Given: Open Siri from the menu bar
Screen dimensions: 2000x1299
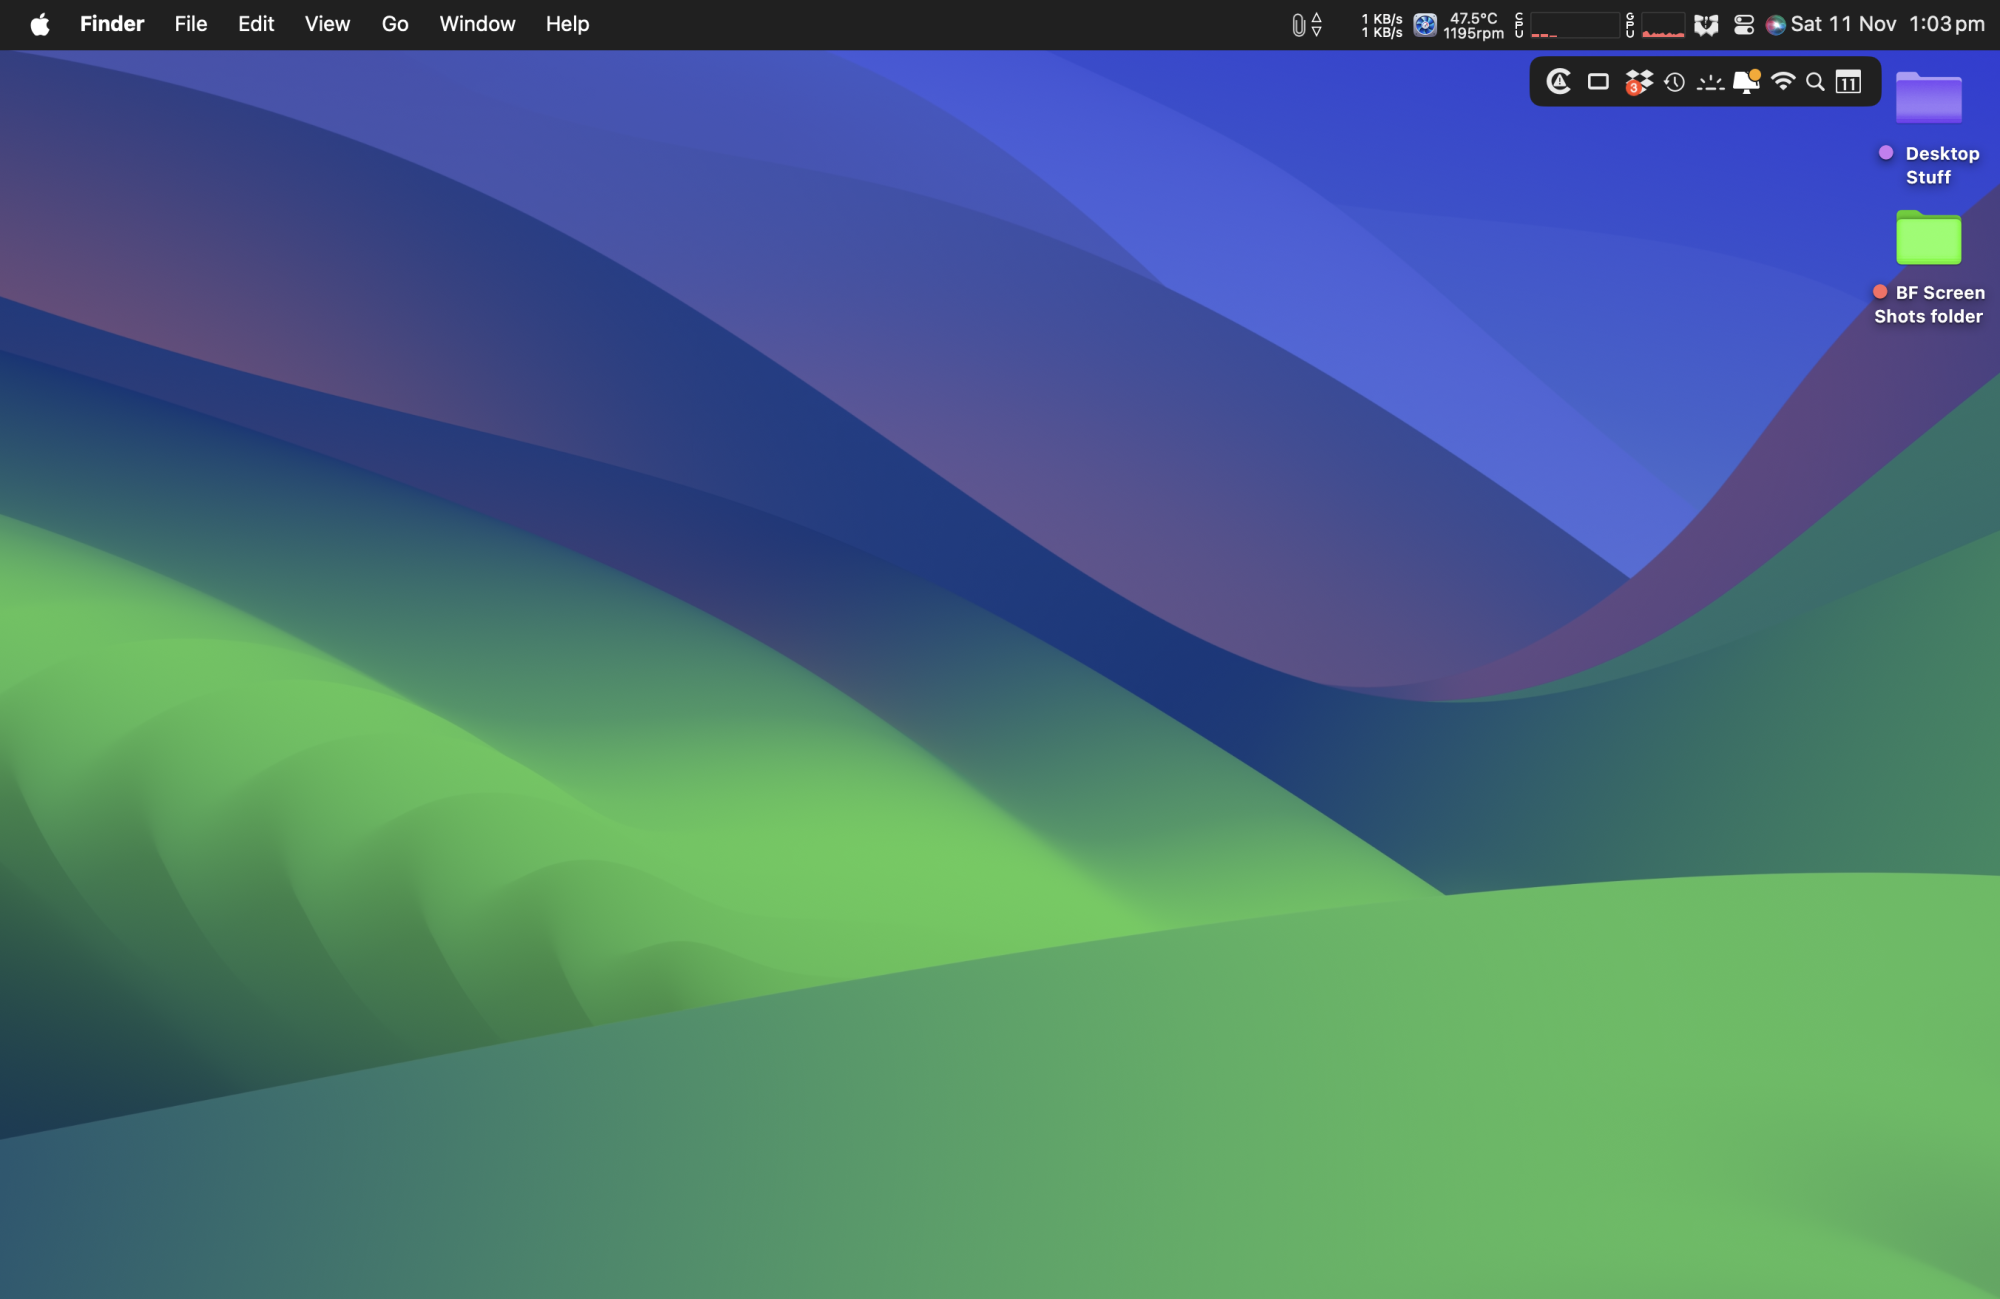Looking at the screenshot, I should 1775,25.
